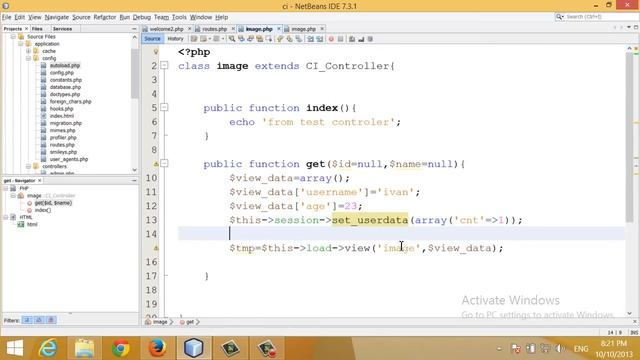Collapse the controllers folder in Projects tree
This screenshot has height=360, width=640.
click(28, 167)
